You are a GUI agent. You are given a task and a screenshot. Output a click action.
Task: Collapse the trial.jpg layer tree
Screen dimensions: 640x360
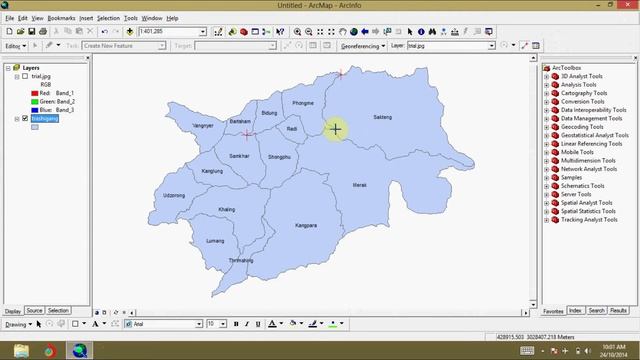point(17,76)
